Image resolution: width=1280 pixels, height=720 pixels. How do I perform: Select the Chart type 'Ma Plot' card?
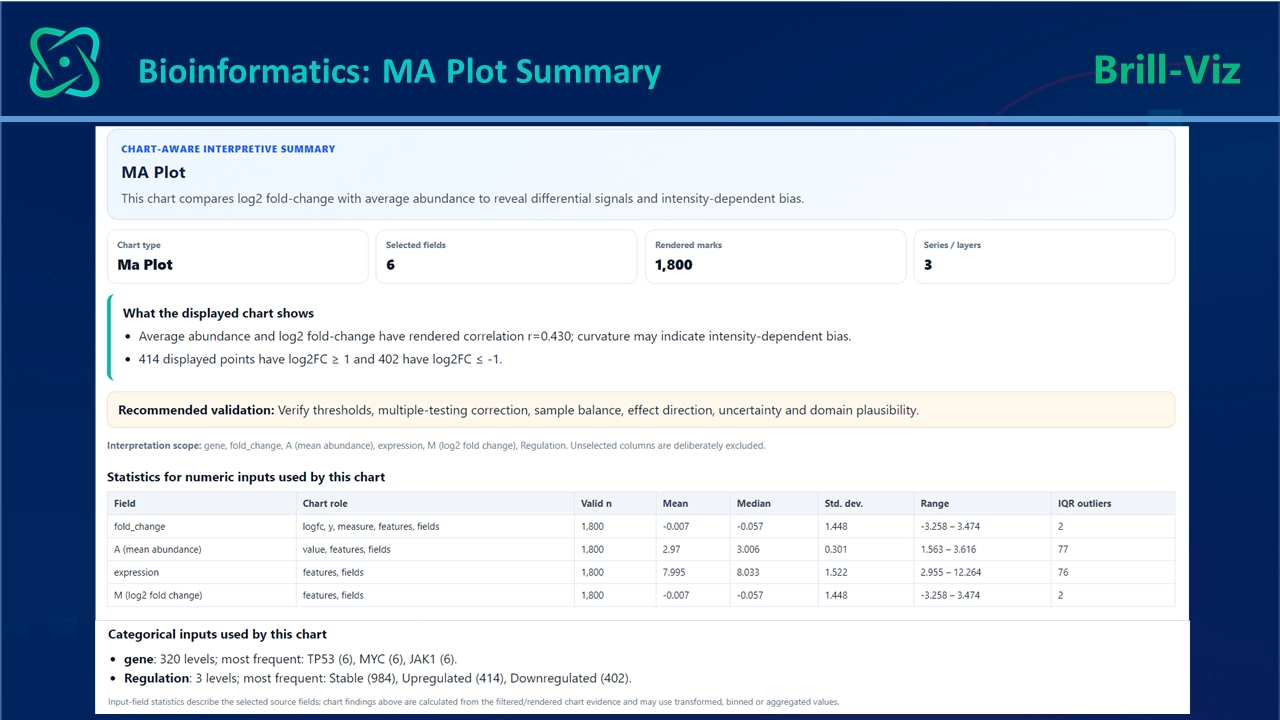click(x=238, y=257)
